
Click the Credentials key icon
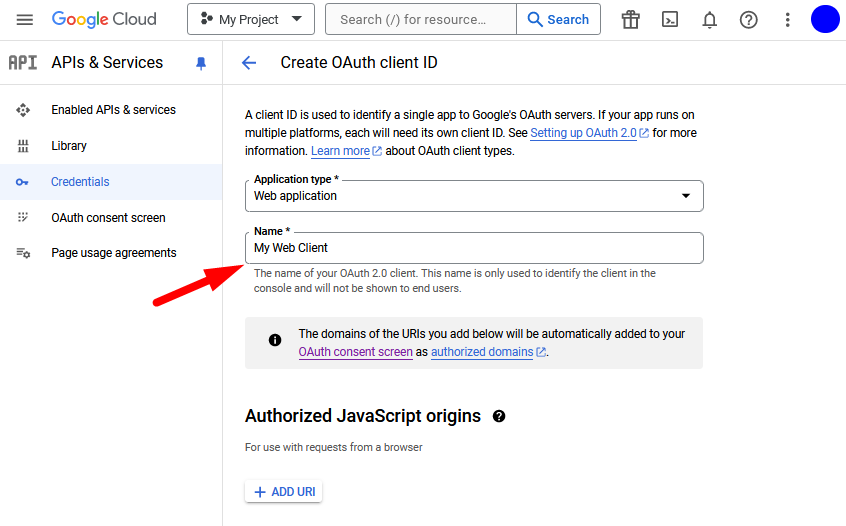click(22, 182)
